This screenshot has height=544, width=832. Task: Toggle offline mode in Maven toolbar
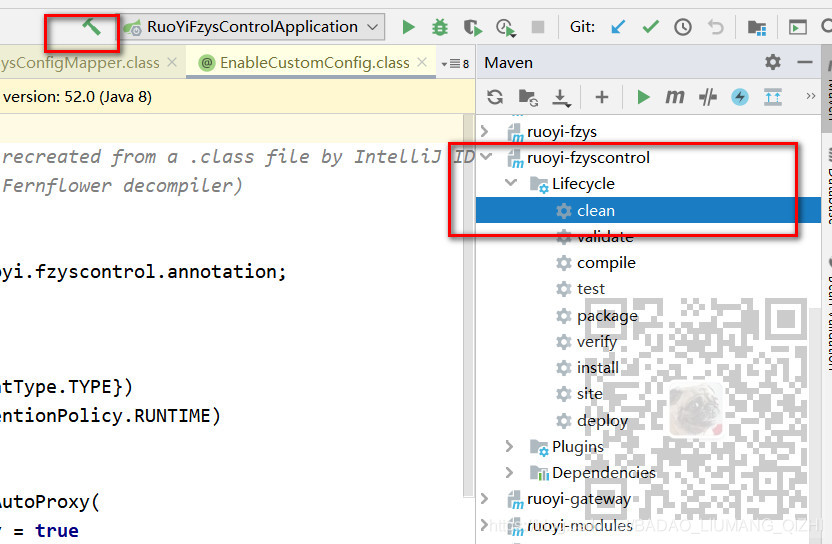click(708, 97)
